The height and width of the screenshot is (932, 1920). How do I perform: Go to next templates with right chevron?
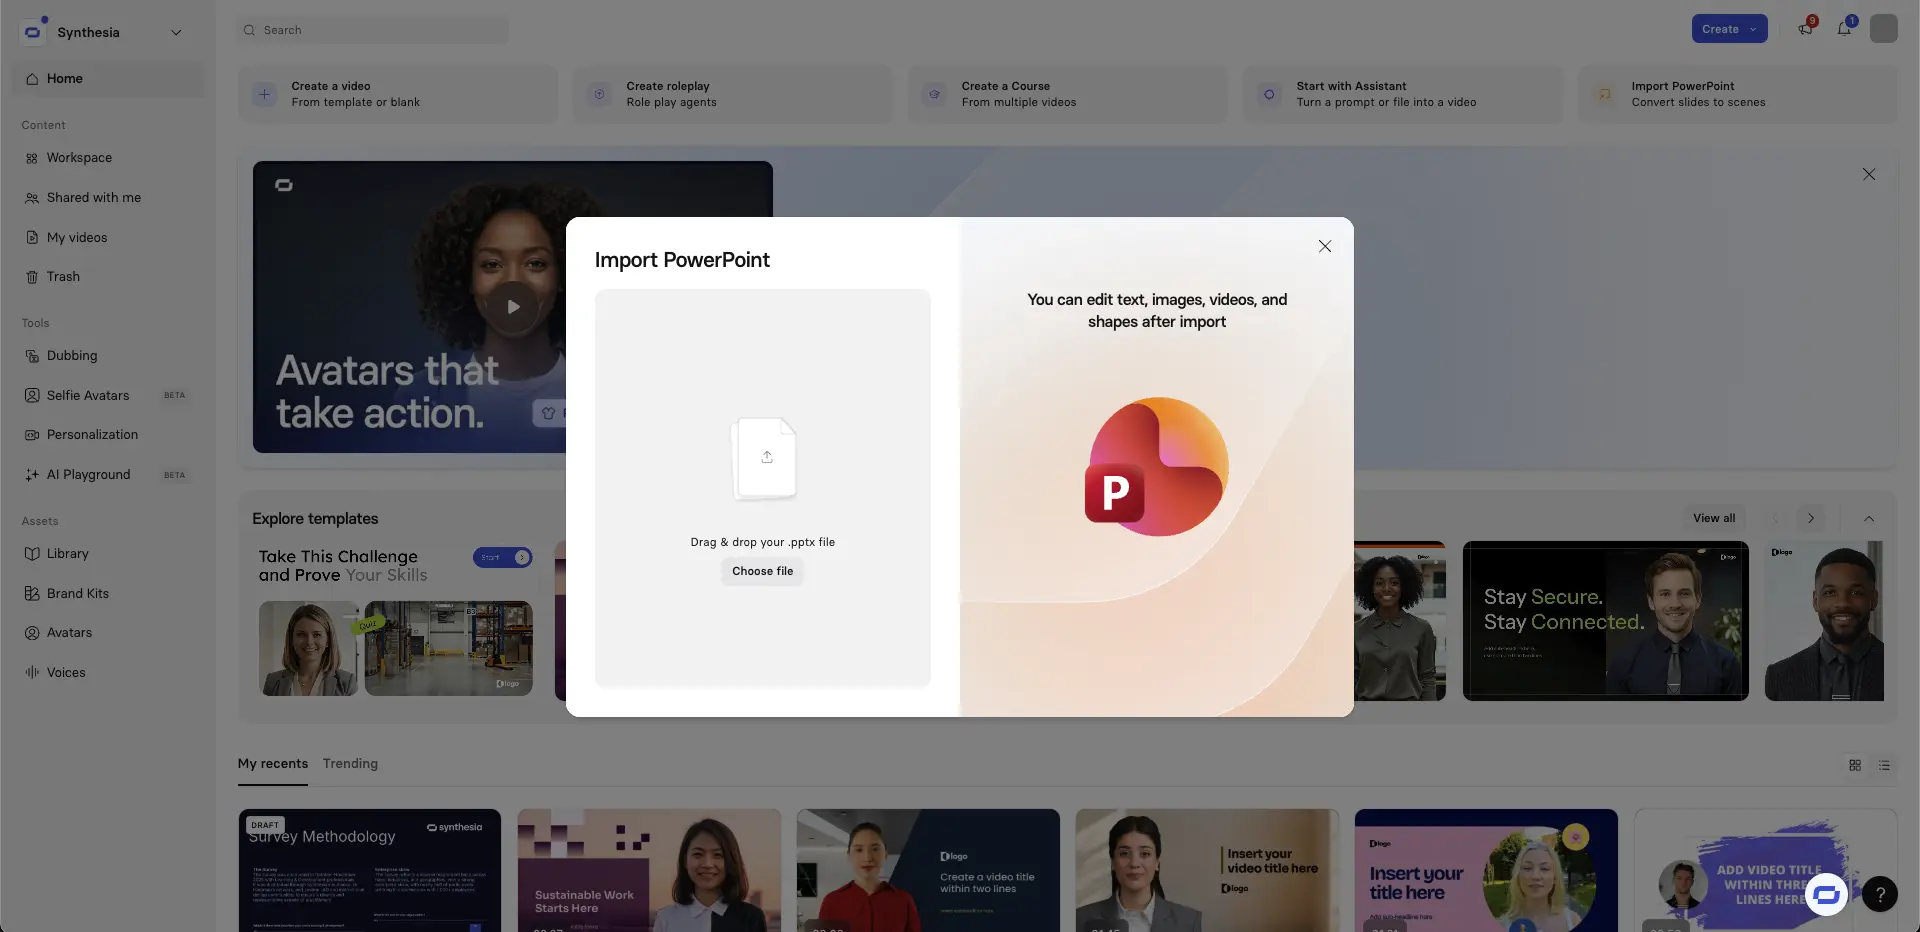(1811, 518)
